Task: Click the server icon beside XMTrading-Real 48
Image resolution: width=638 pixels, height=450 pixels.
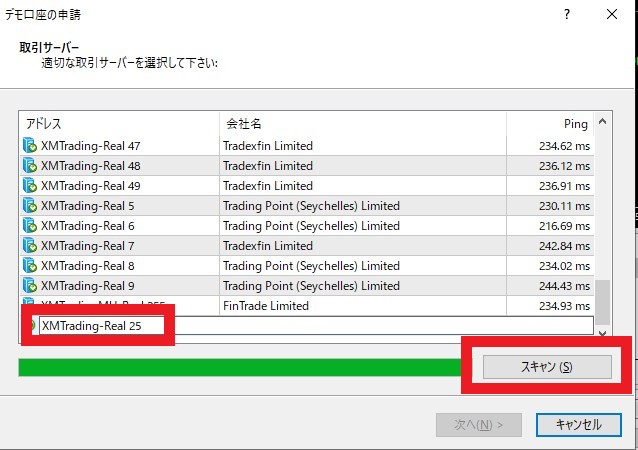Action: point(29,166)
